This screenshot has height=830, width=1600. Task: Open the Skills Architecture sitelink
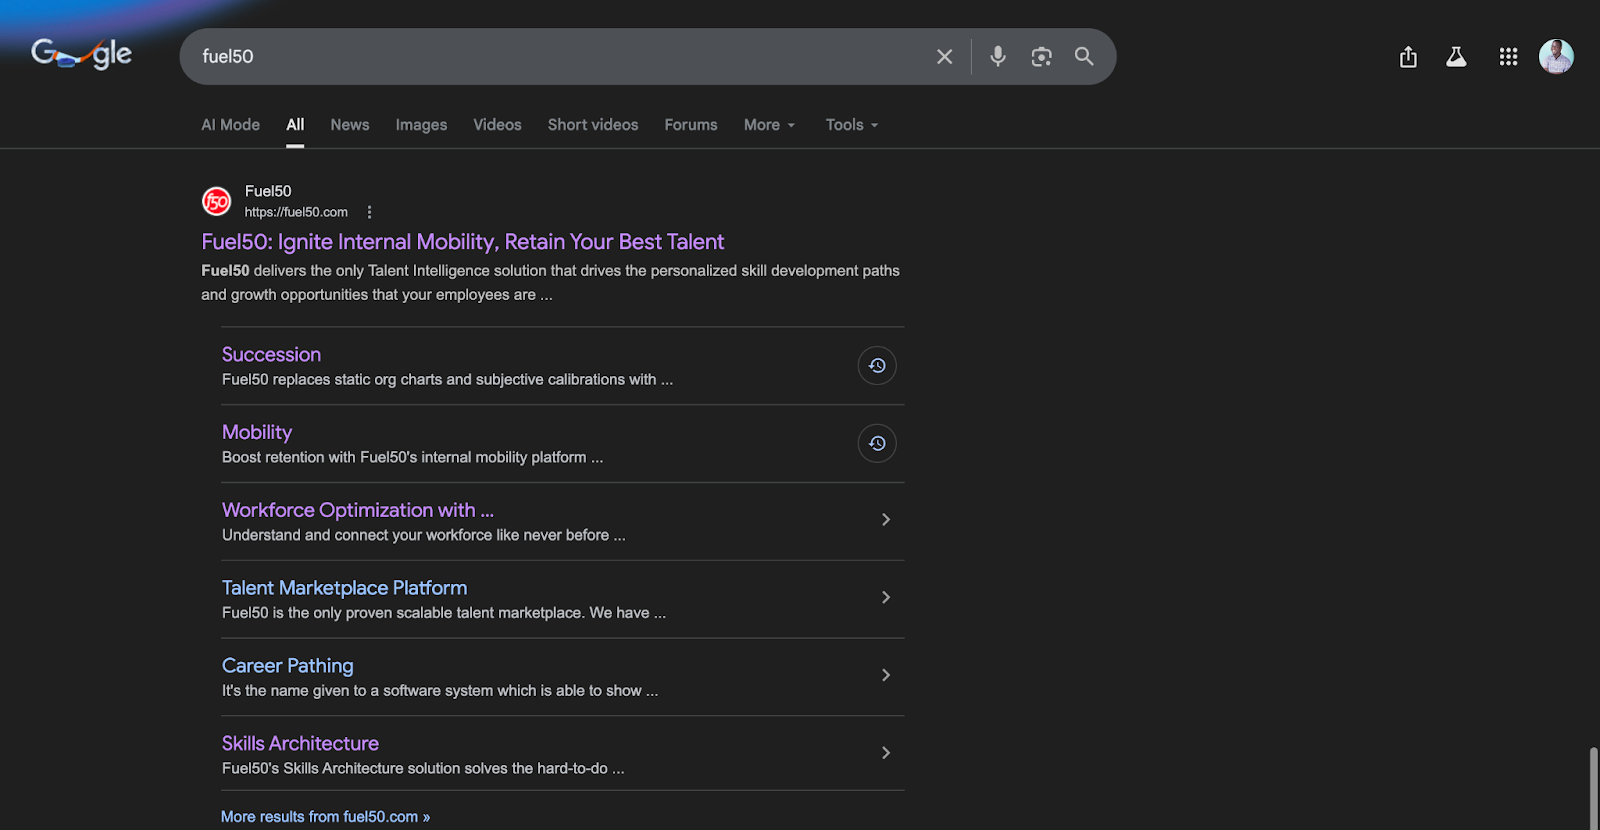coord(300,744)
